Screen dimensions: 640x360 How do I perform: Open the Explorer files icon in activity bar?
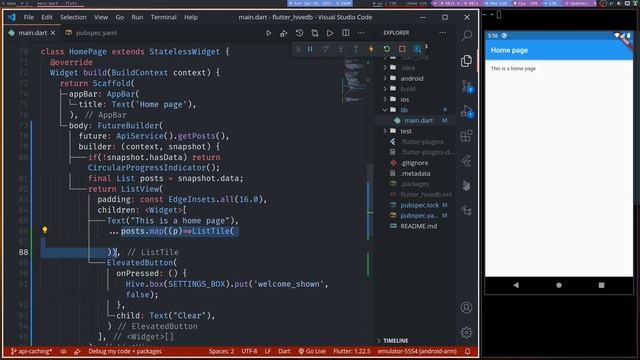pos(466,61)
